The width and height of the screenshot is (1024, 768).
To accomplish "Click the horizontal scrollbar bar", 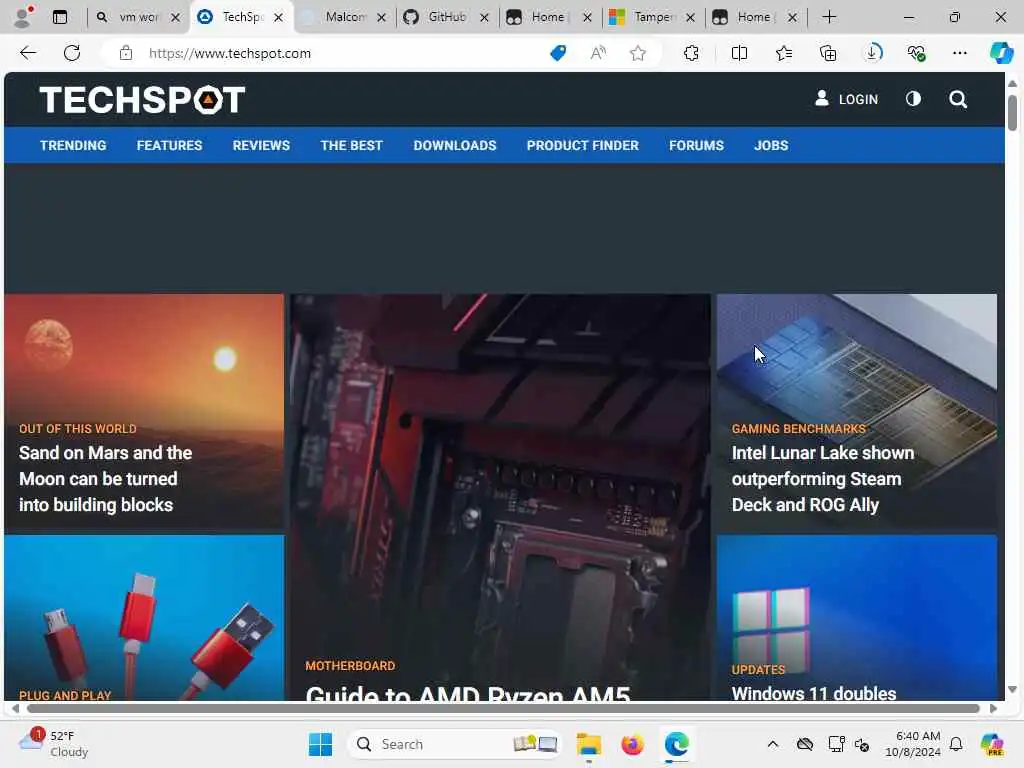I will click(503, 709).
